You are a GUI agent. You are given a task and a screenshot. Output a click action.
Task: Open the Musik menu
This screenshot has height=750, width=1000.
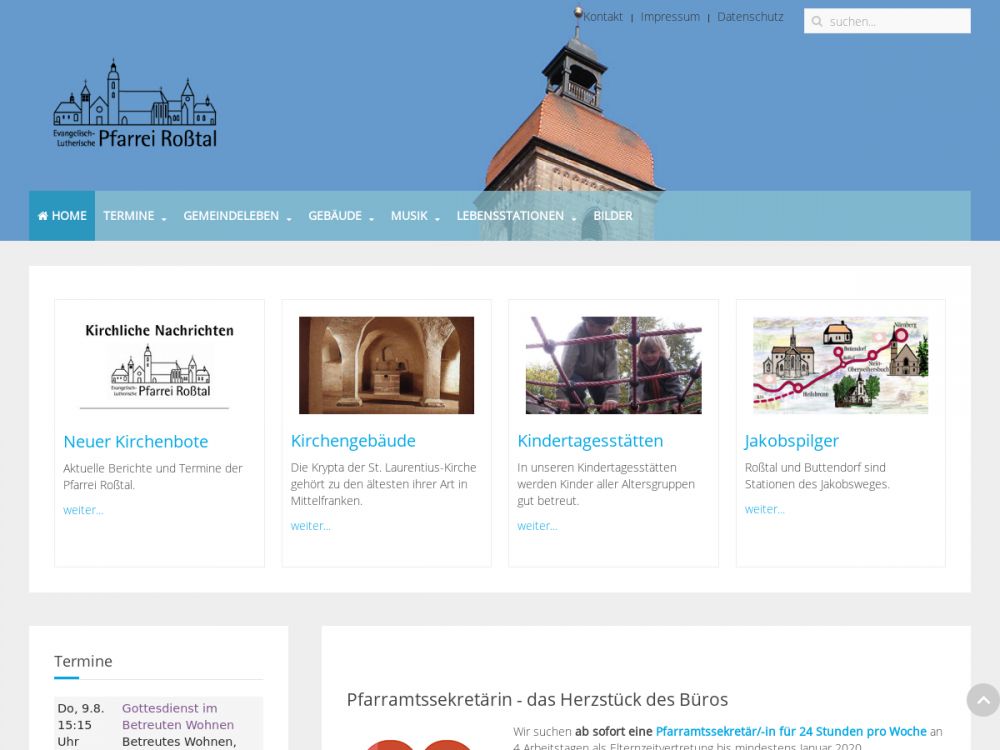click(x=415, y=216)
